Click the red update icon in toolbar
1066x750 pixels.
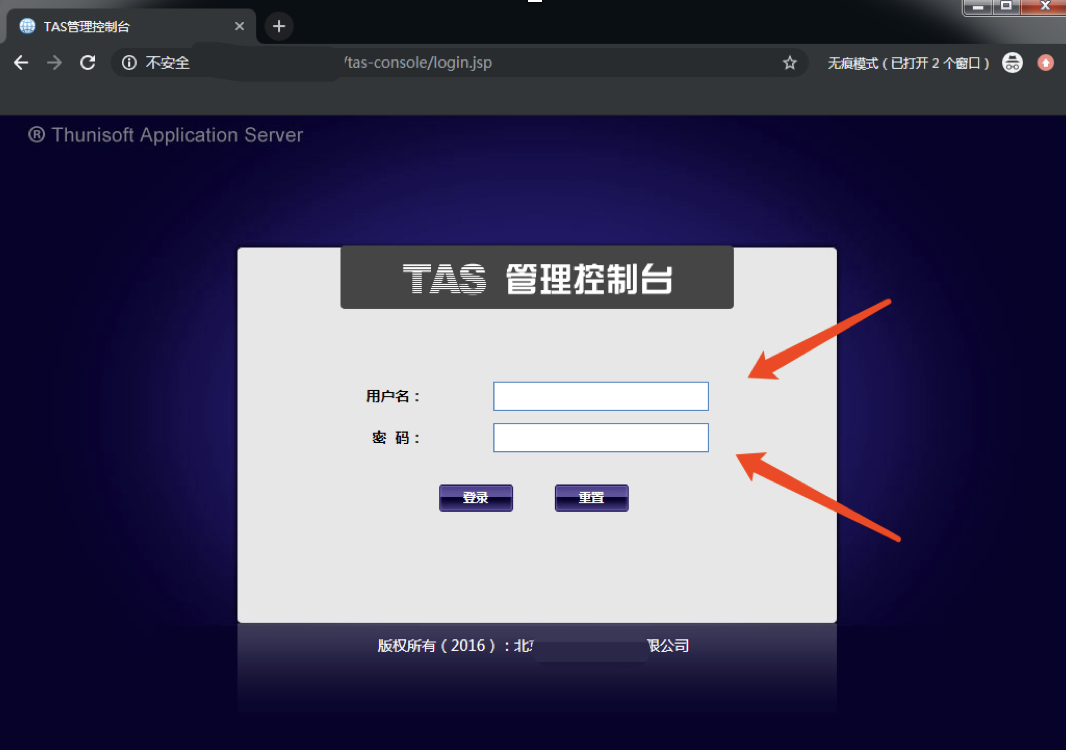point(1046,63)
